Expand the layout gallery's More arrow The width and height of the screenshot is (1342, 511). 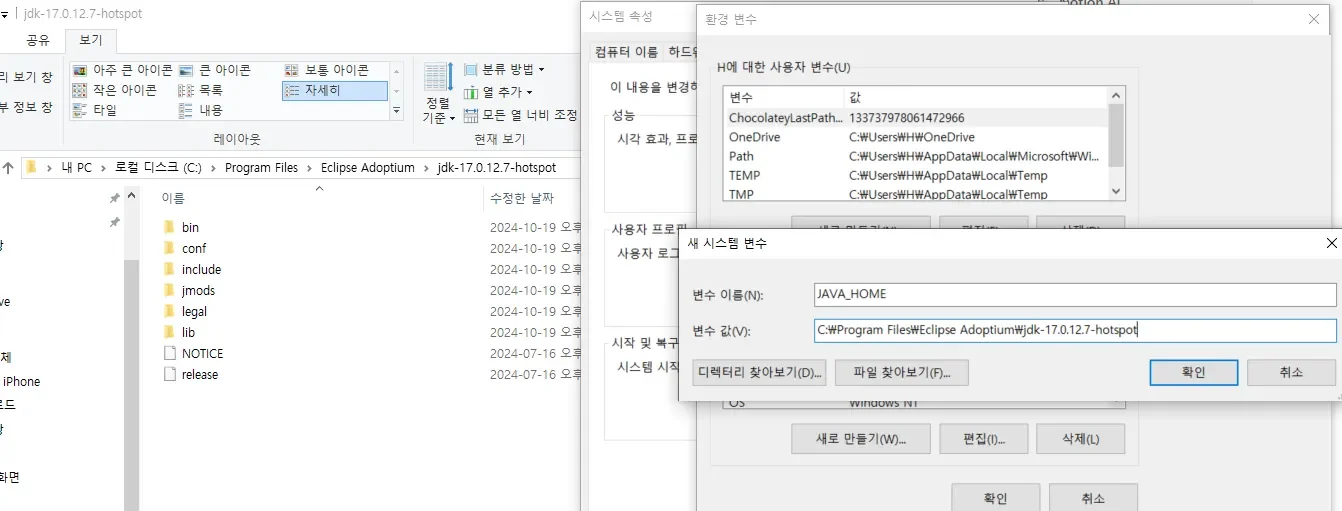point(397,111)
